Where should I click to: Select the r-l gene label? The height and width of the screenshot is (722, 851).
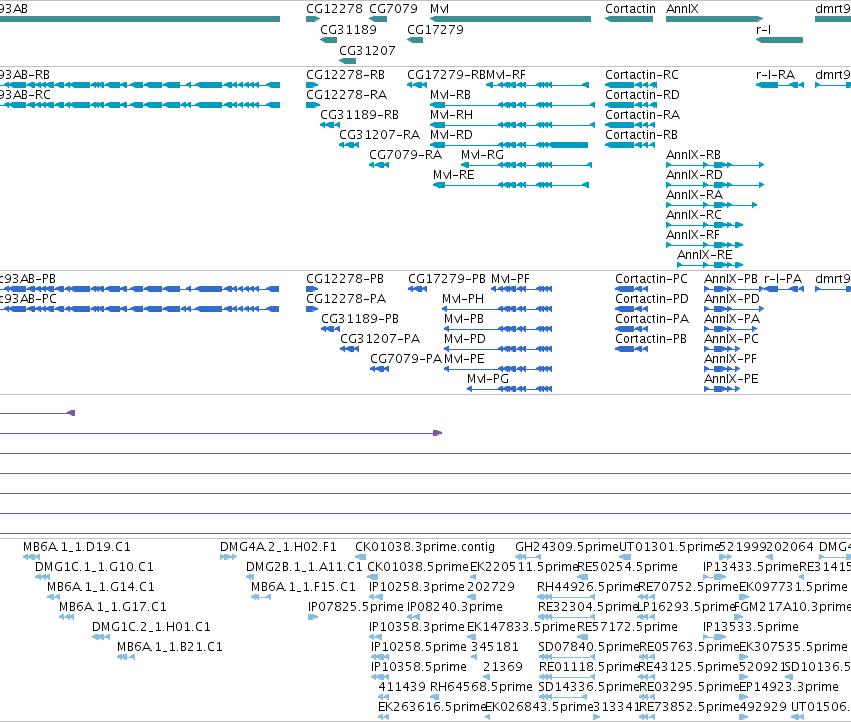[x=763, y=30]
